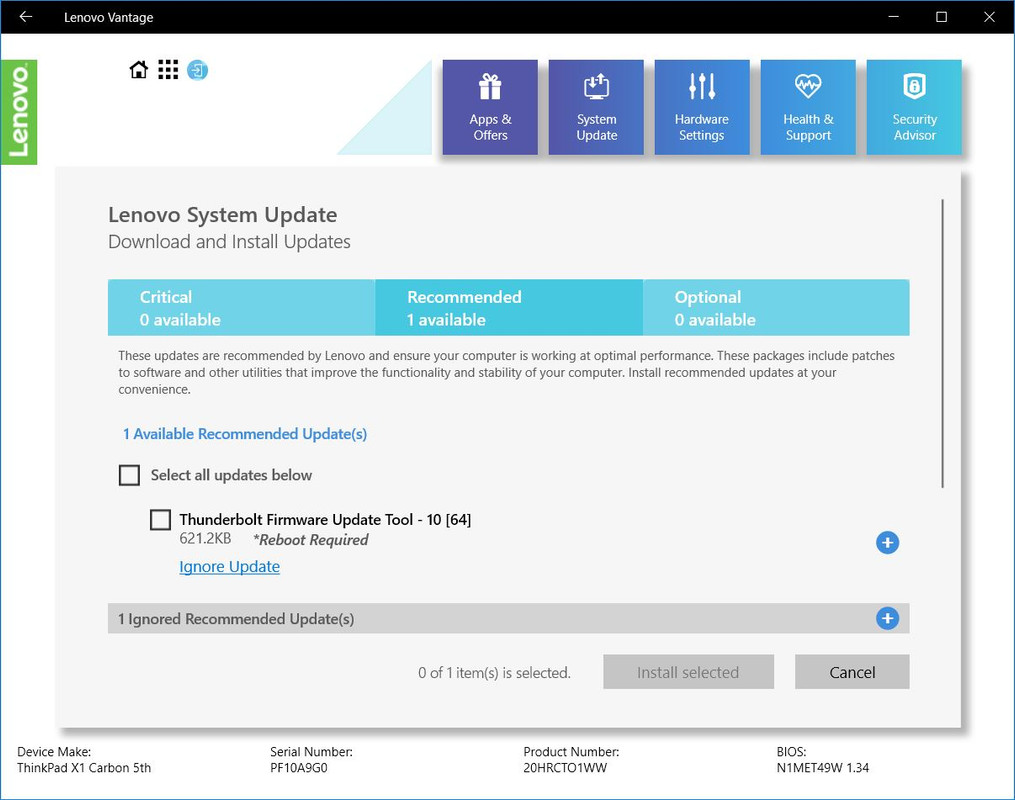Expand 1 Ignored Recommended Update(s) plus
The width and height of the screenshot is (1015, 800).
coord(887,619)
